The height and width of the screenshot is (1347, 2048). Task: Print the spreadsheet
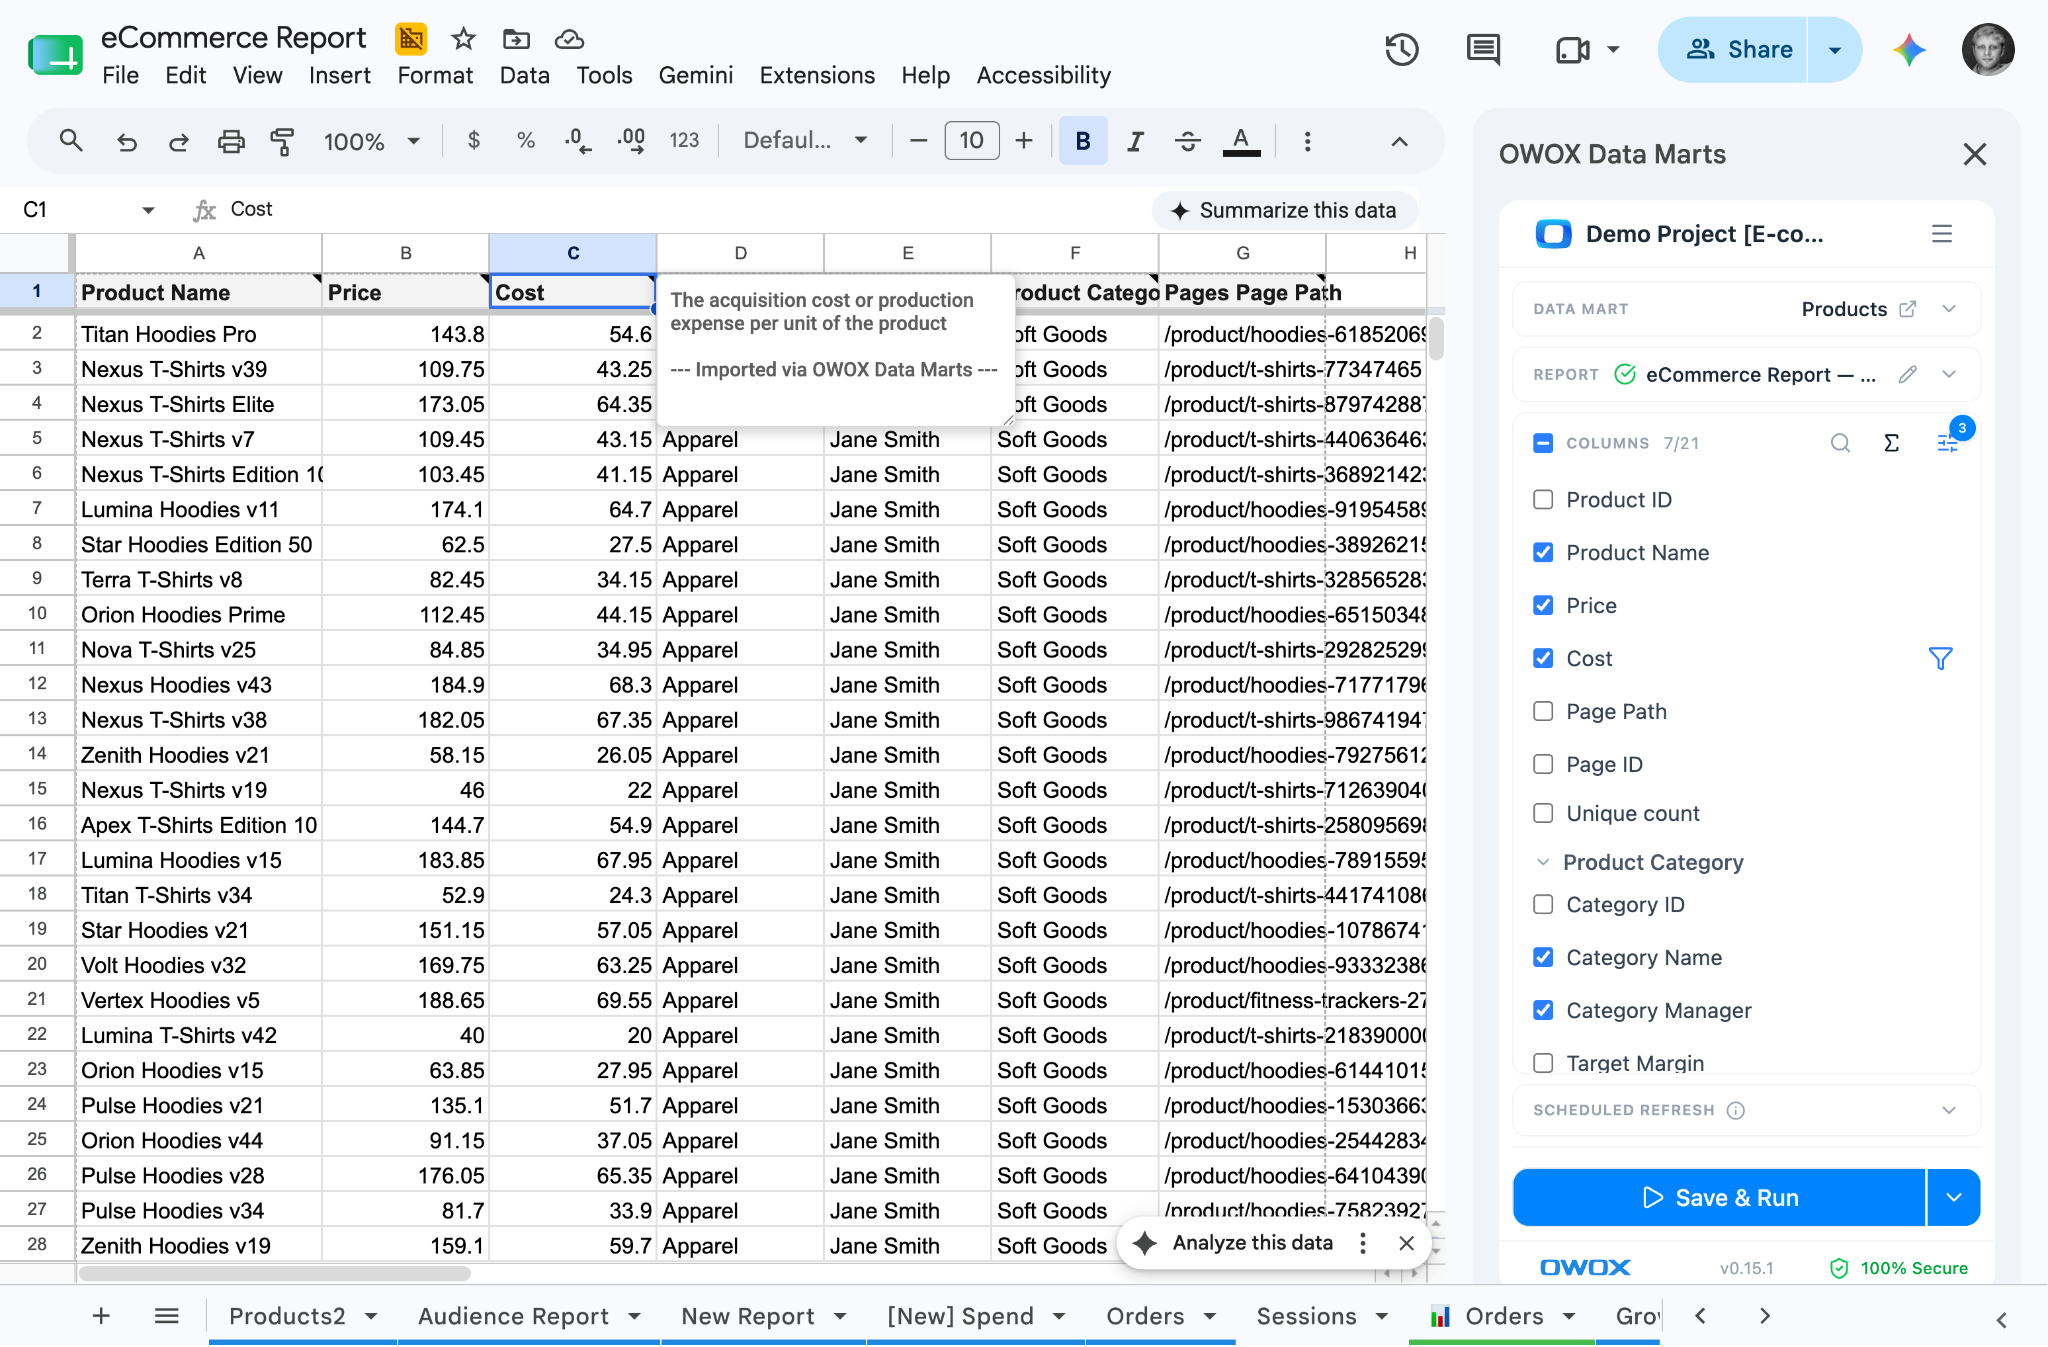(x=231, y=141)
